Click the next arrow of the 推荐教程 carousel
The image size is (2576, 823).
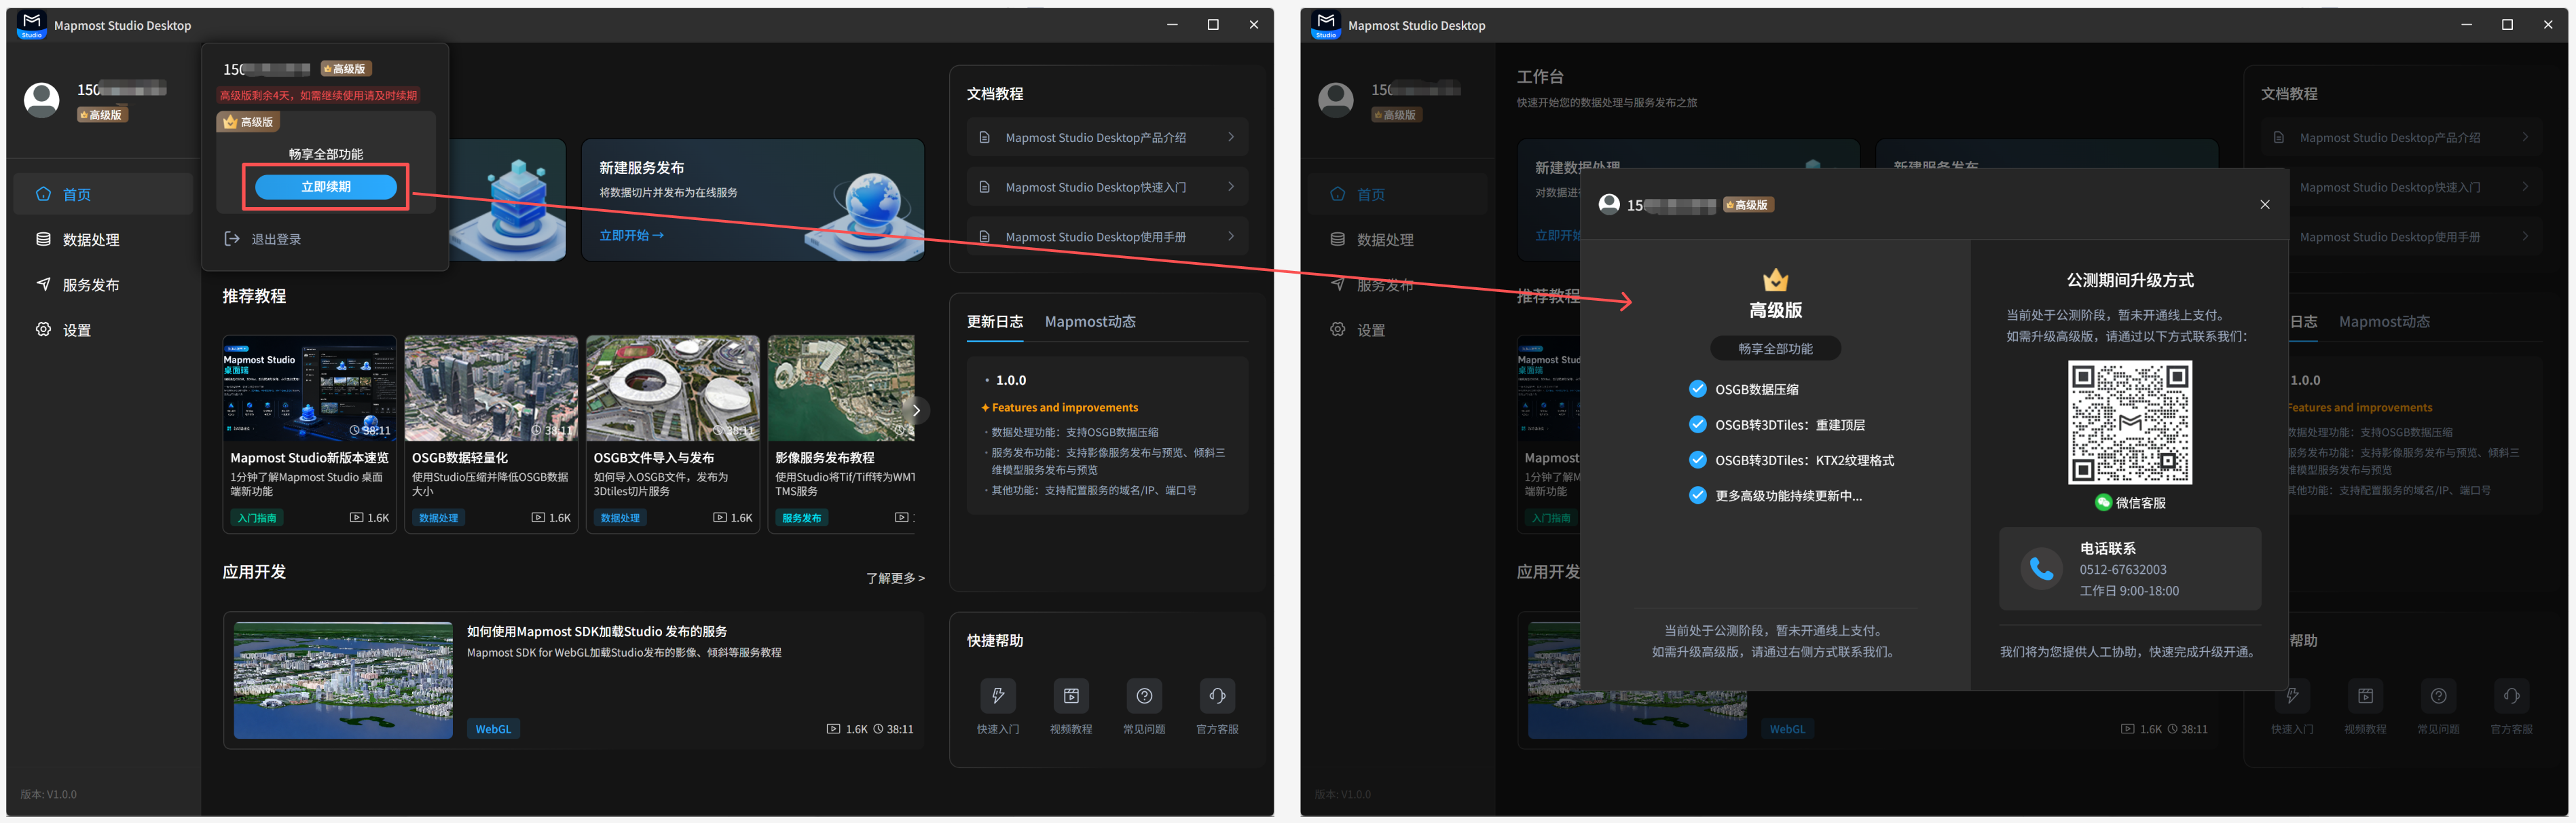(x=915, y=410)
